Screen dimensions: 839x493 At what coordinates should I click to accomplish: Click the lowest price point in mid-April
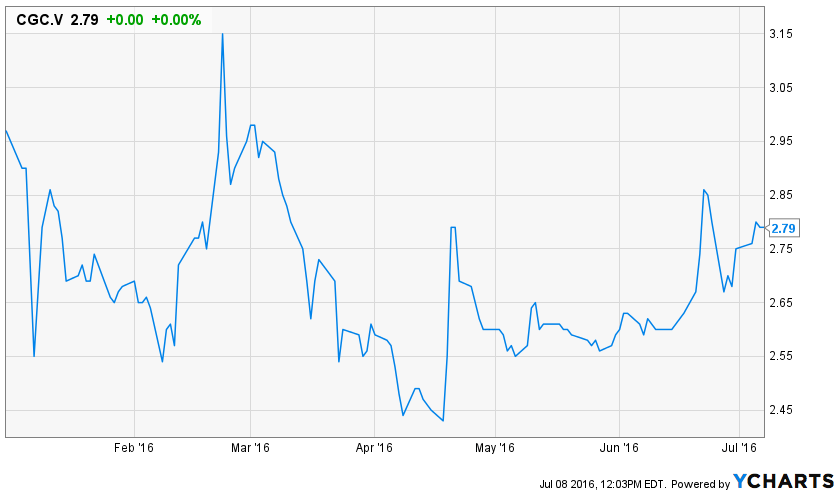[442, 420]
